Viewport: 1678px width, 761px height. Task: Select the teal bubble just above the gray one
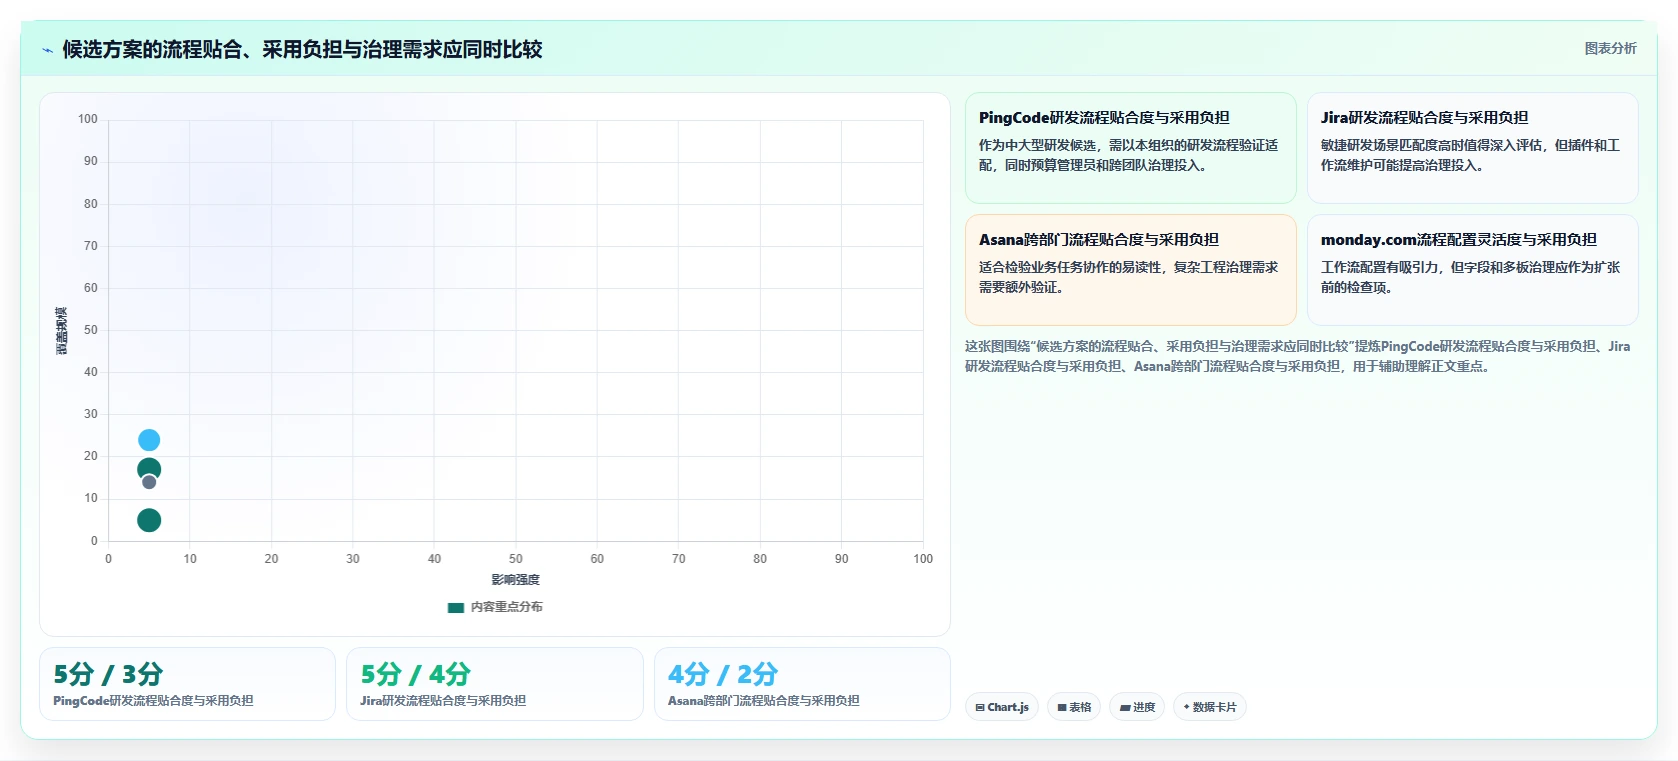click(149, 468)
